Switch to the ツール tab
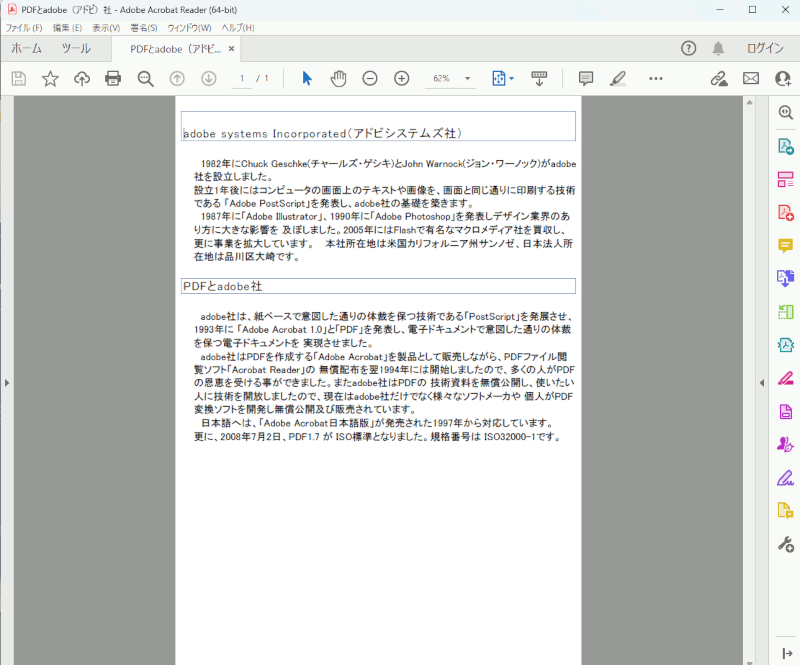 [76, 48]
